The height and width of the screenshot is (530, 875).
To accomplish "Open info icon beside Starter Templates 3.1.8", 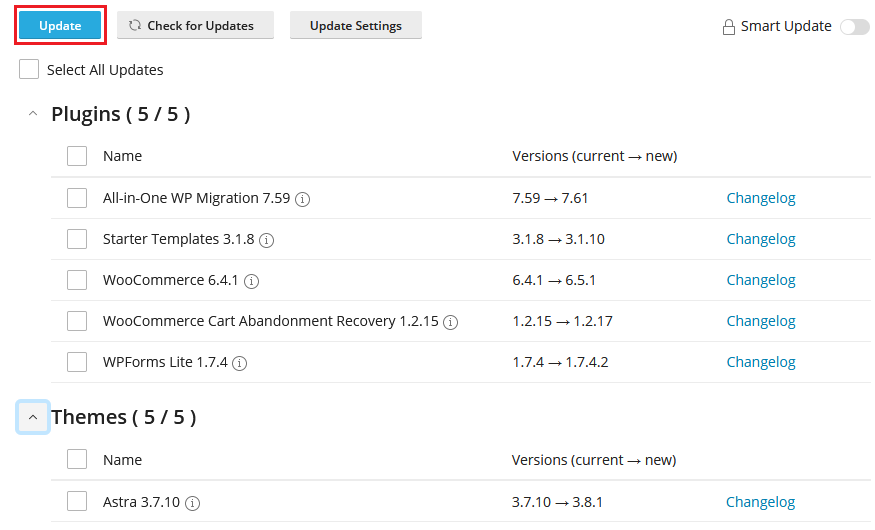I will 267,240.
